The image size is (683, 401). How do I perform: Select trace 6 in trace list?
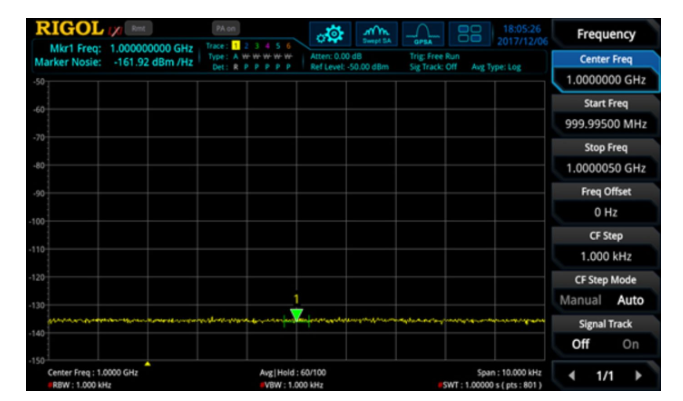point(288,45)
